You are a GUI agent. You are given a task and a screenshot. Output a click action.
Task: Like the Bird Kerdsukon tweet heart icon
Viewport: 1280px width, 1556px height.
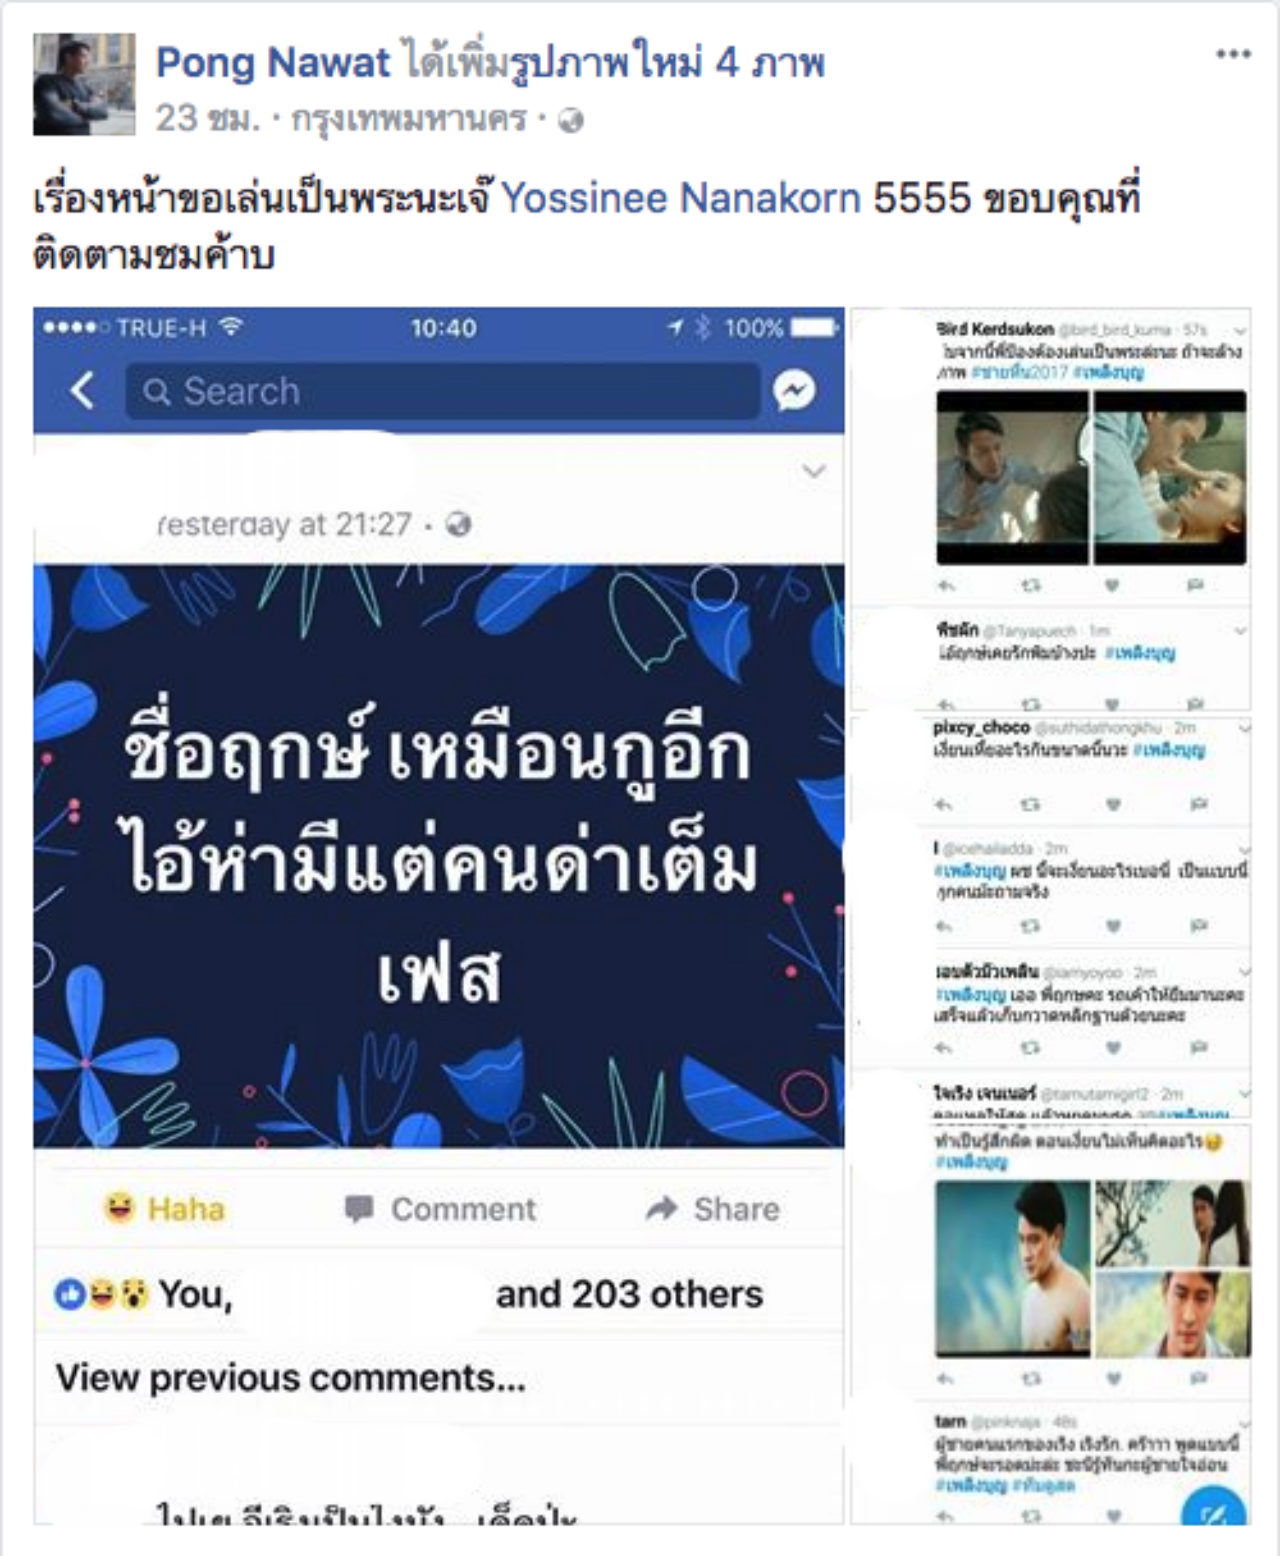coord(1112,585)
